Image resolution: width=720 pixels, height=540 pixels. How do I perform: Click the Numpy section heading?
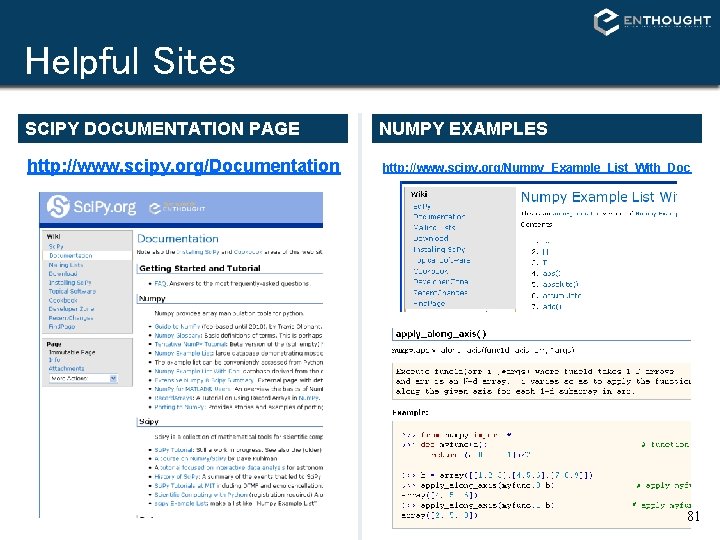tap(152, 298)
